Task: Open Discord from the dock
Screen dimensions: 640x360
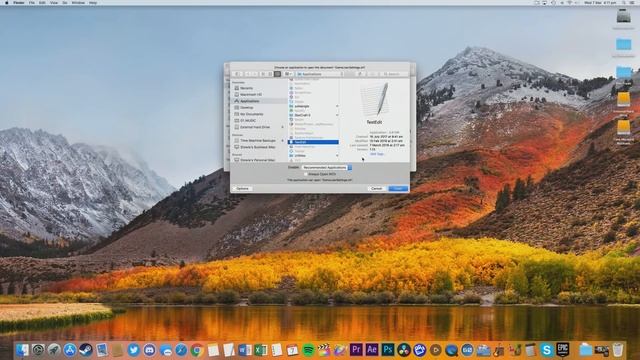Action: click(149, 350)
